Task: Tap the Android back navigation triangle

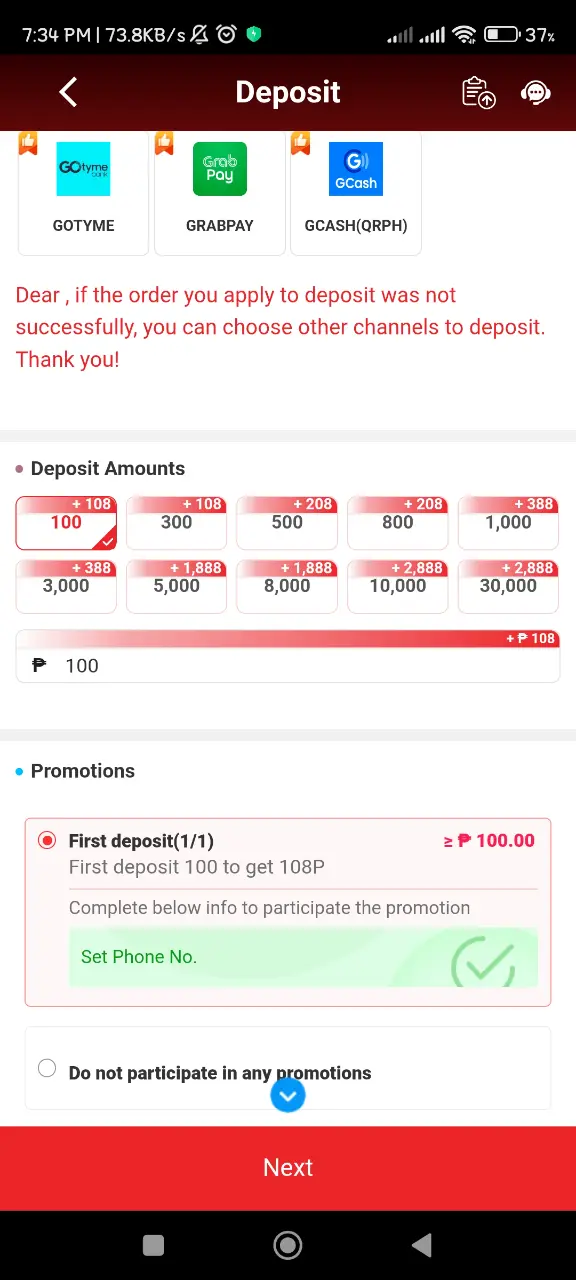Action: point(422,1244)
